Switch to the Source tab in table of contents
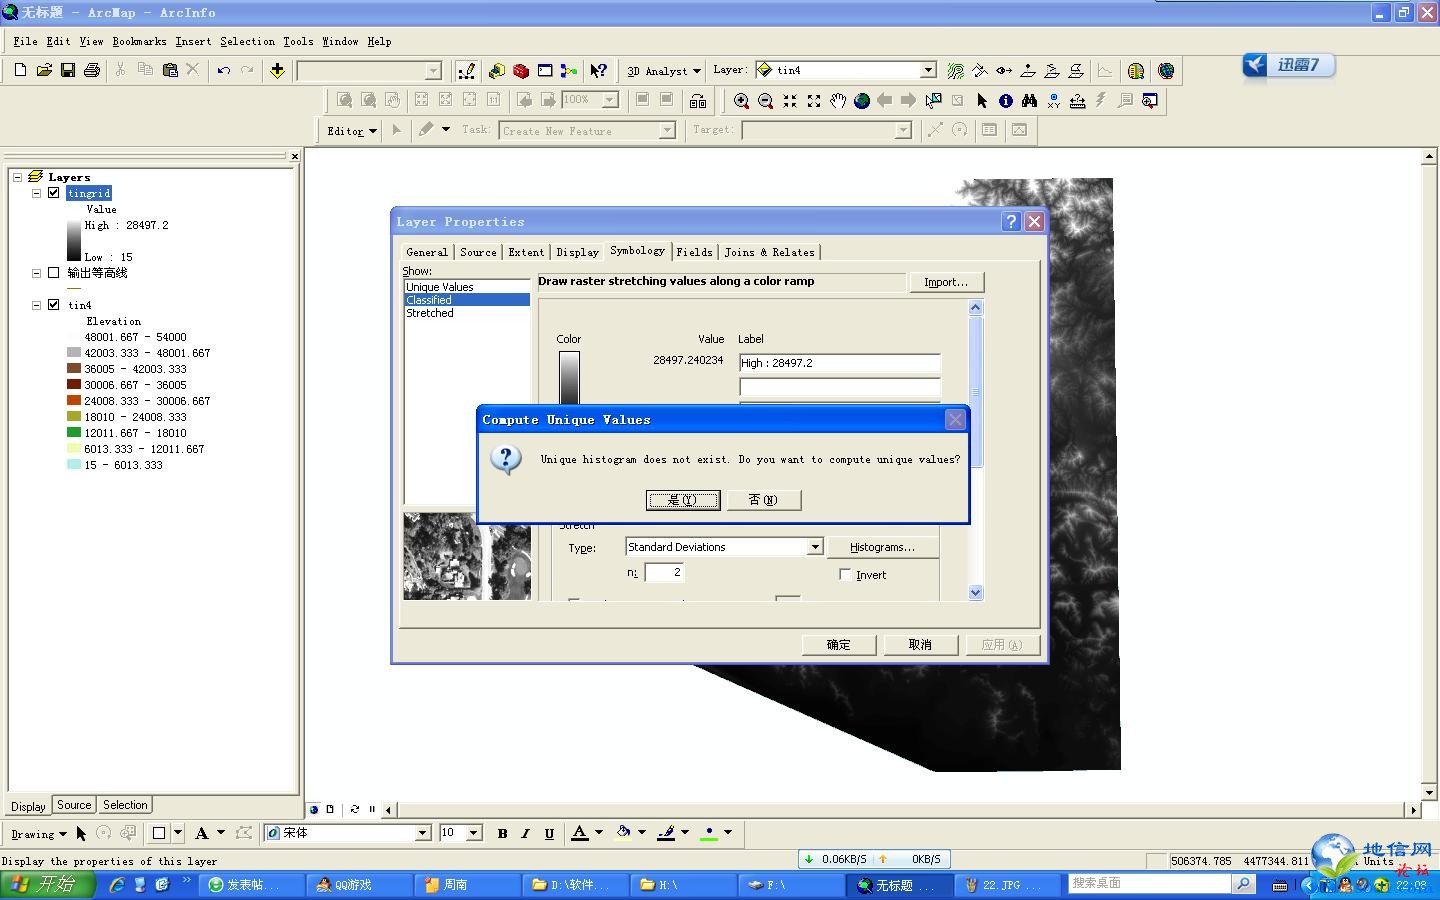This screenshot has width=1440, height=900. (x=74, y=805)
